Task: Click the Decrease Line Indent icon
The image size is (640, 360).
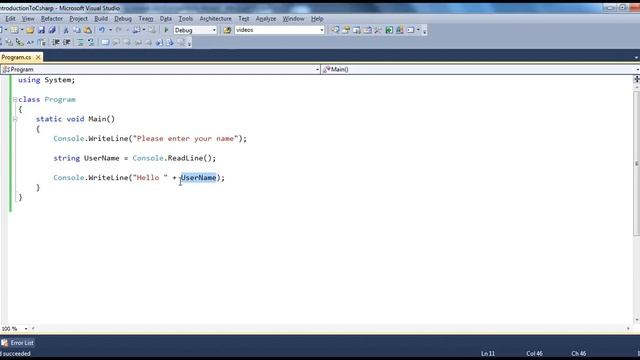Action: [x=56, y=42]
